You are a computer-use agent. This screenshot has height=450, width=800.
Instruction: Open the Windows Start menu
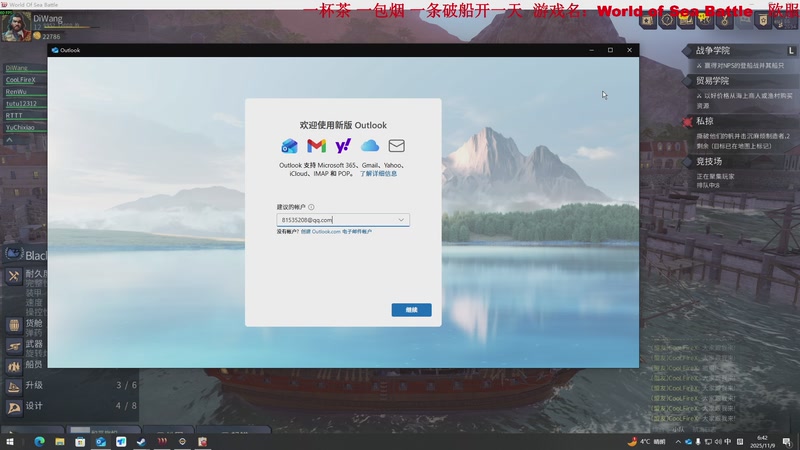[x=10, y=442]
